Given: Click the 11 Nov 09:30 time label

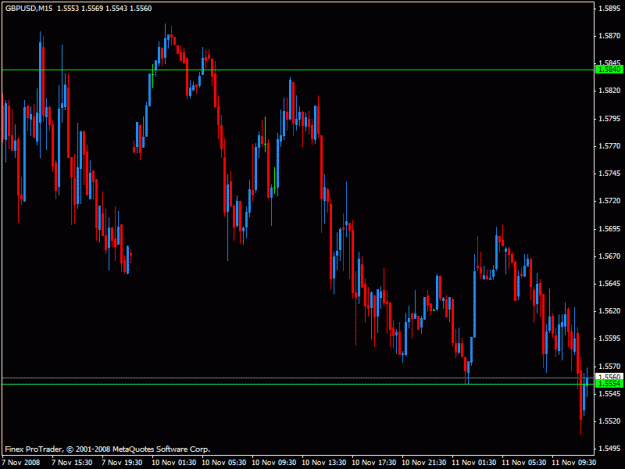Looking at the screenshot, I should [x=574, y=462].
